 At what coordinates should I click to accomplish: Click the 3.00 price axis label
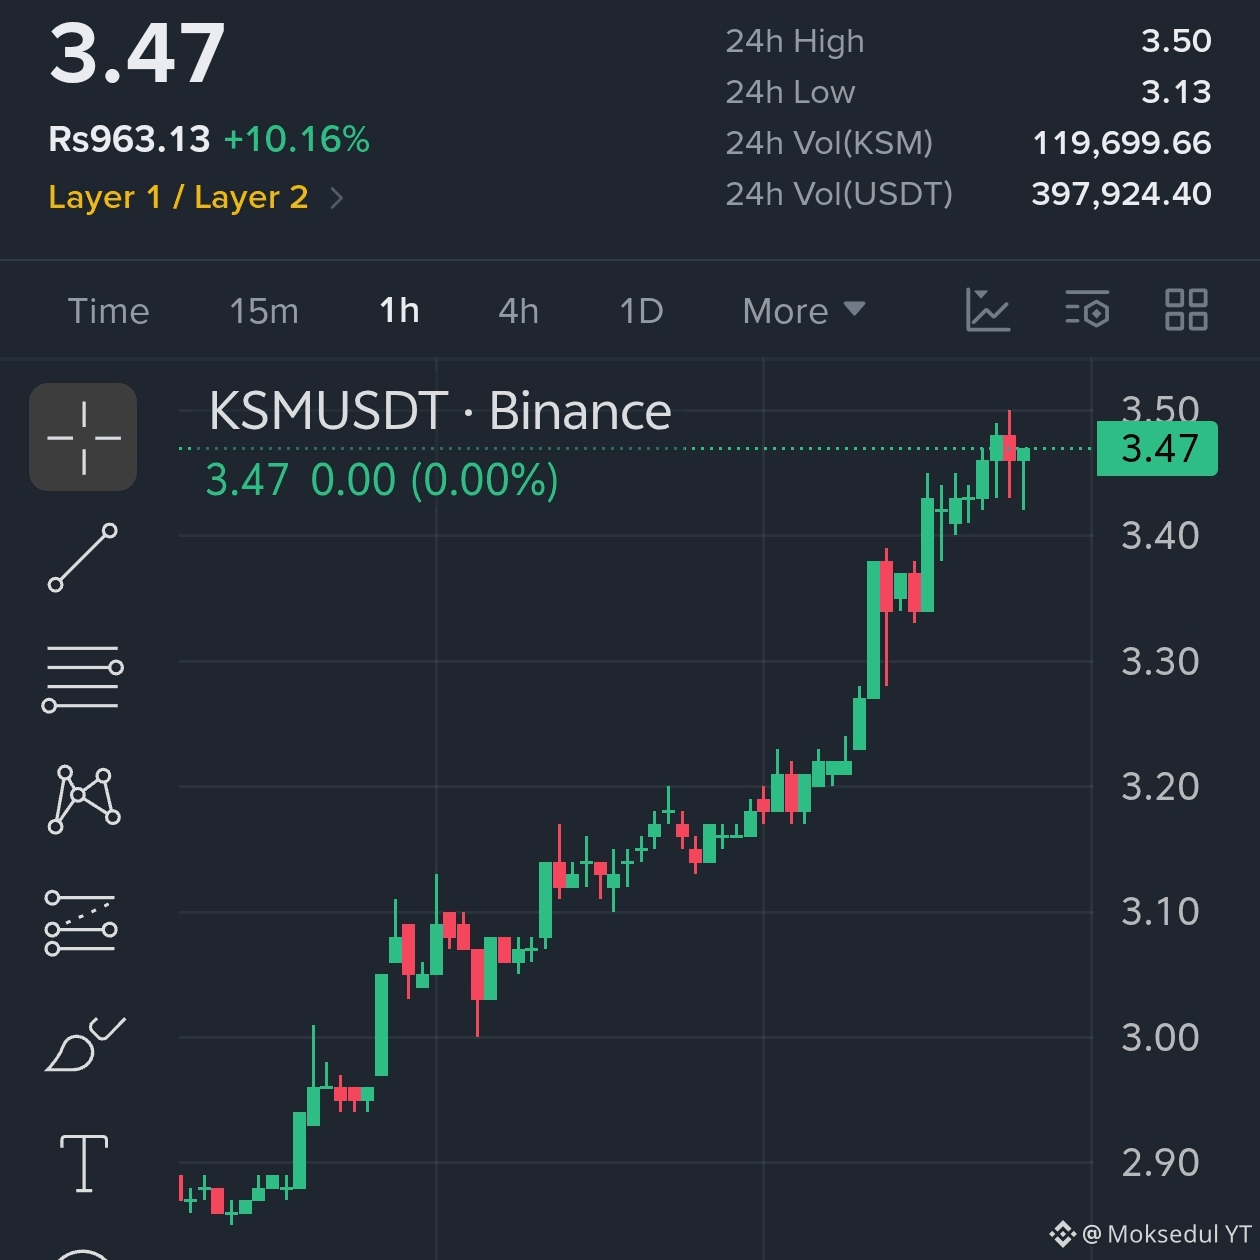(1160, 1037)
